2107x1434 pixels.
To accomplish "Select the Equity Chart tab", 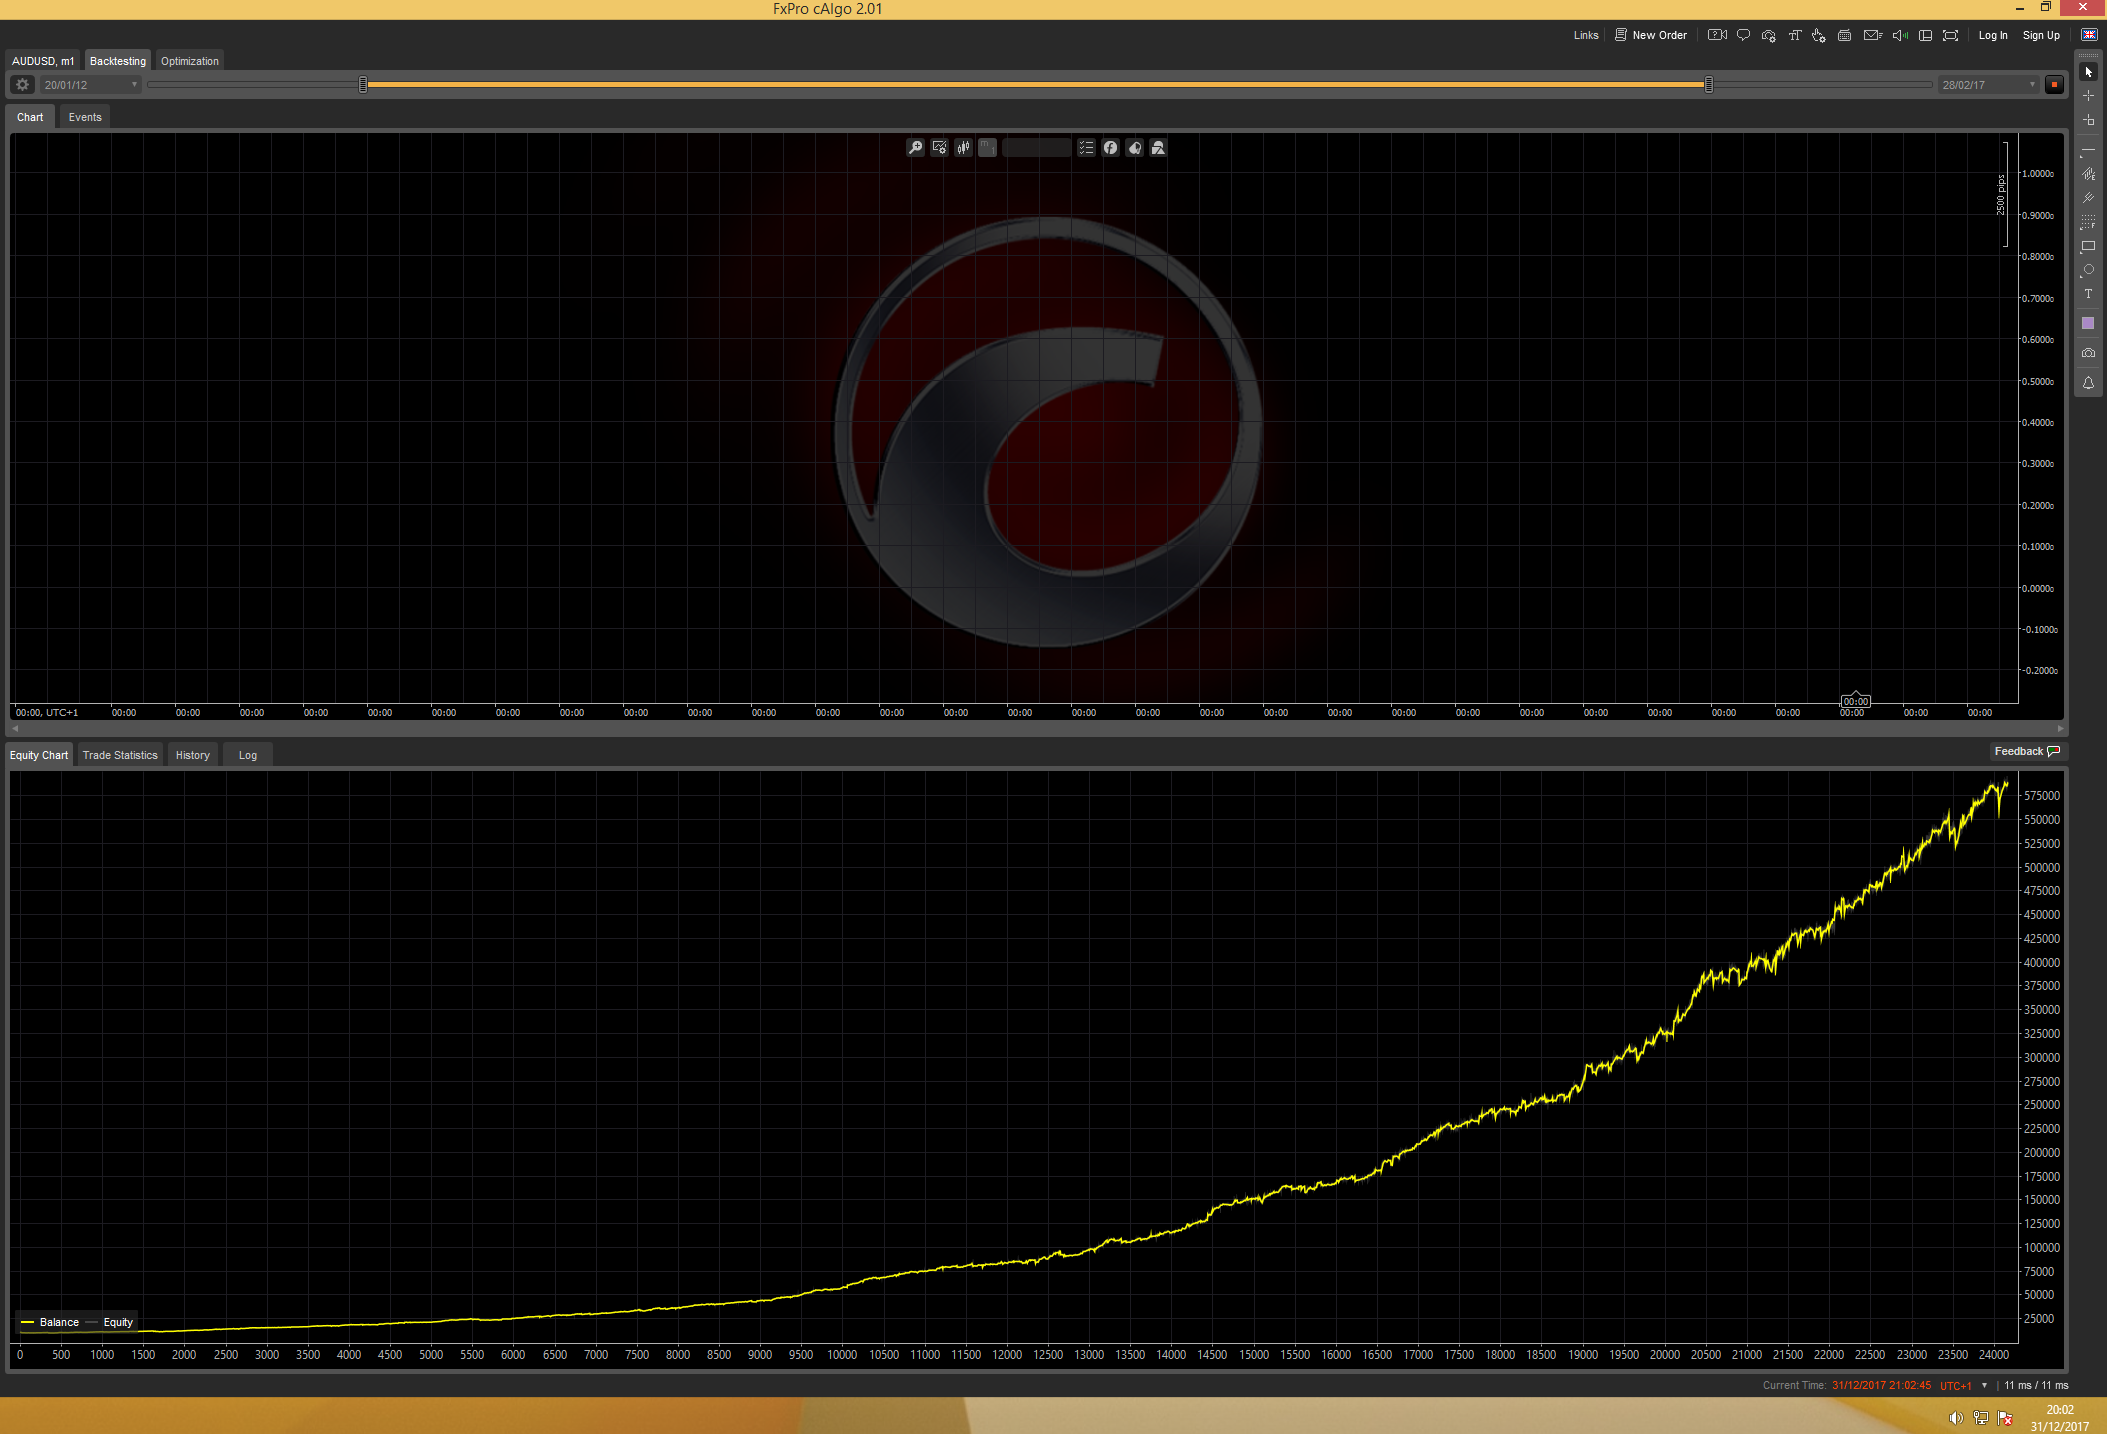I will pos(39,755).
